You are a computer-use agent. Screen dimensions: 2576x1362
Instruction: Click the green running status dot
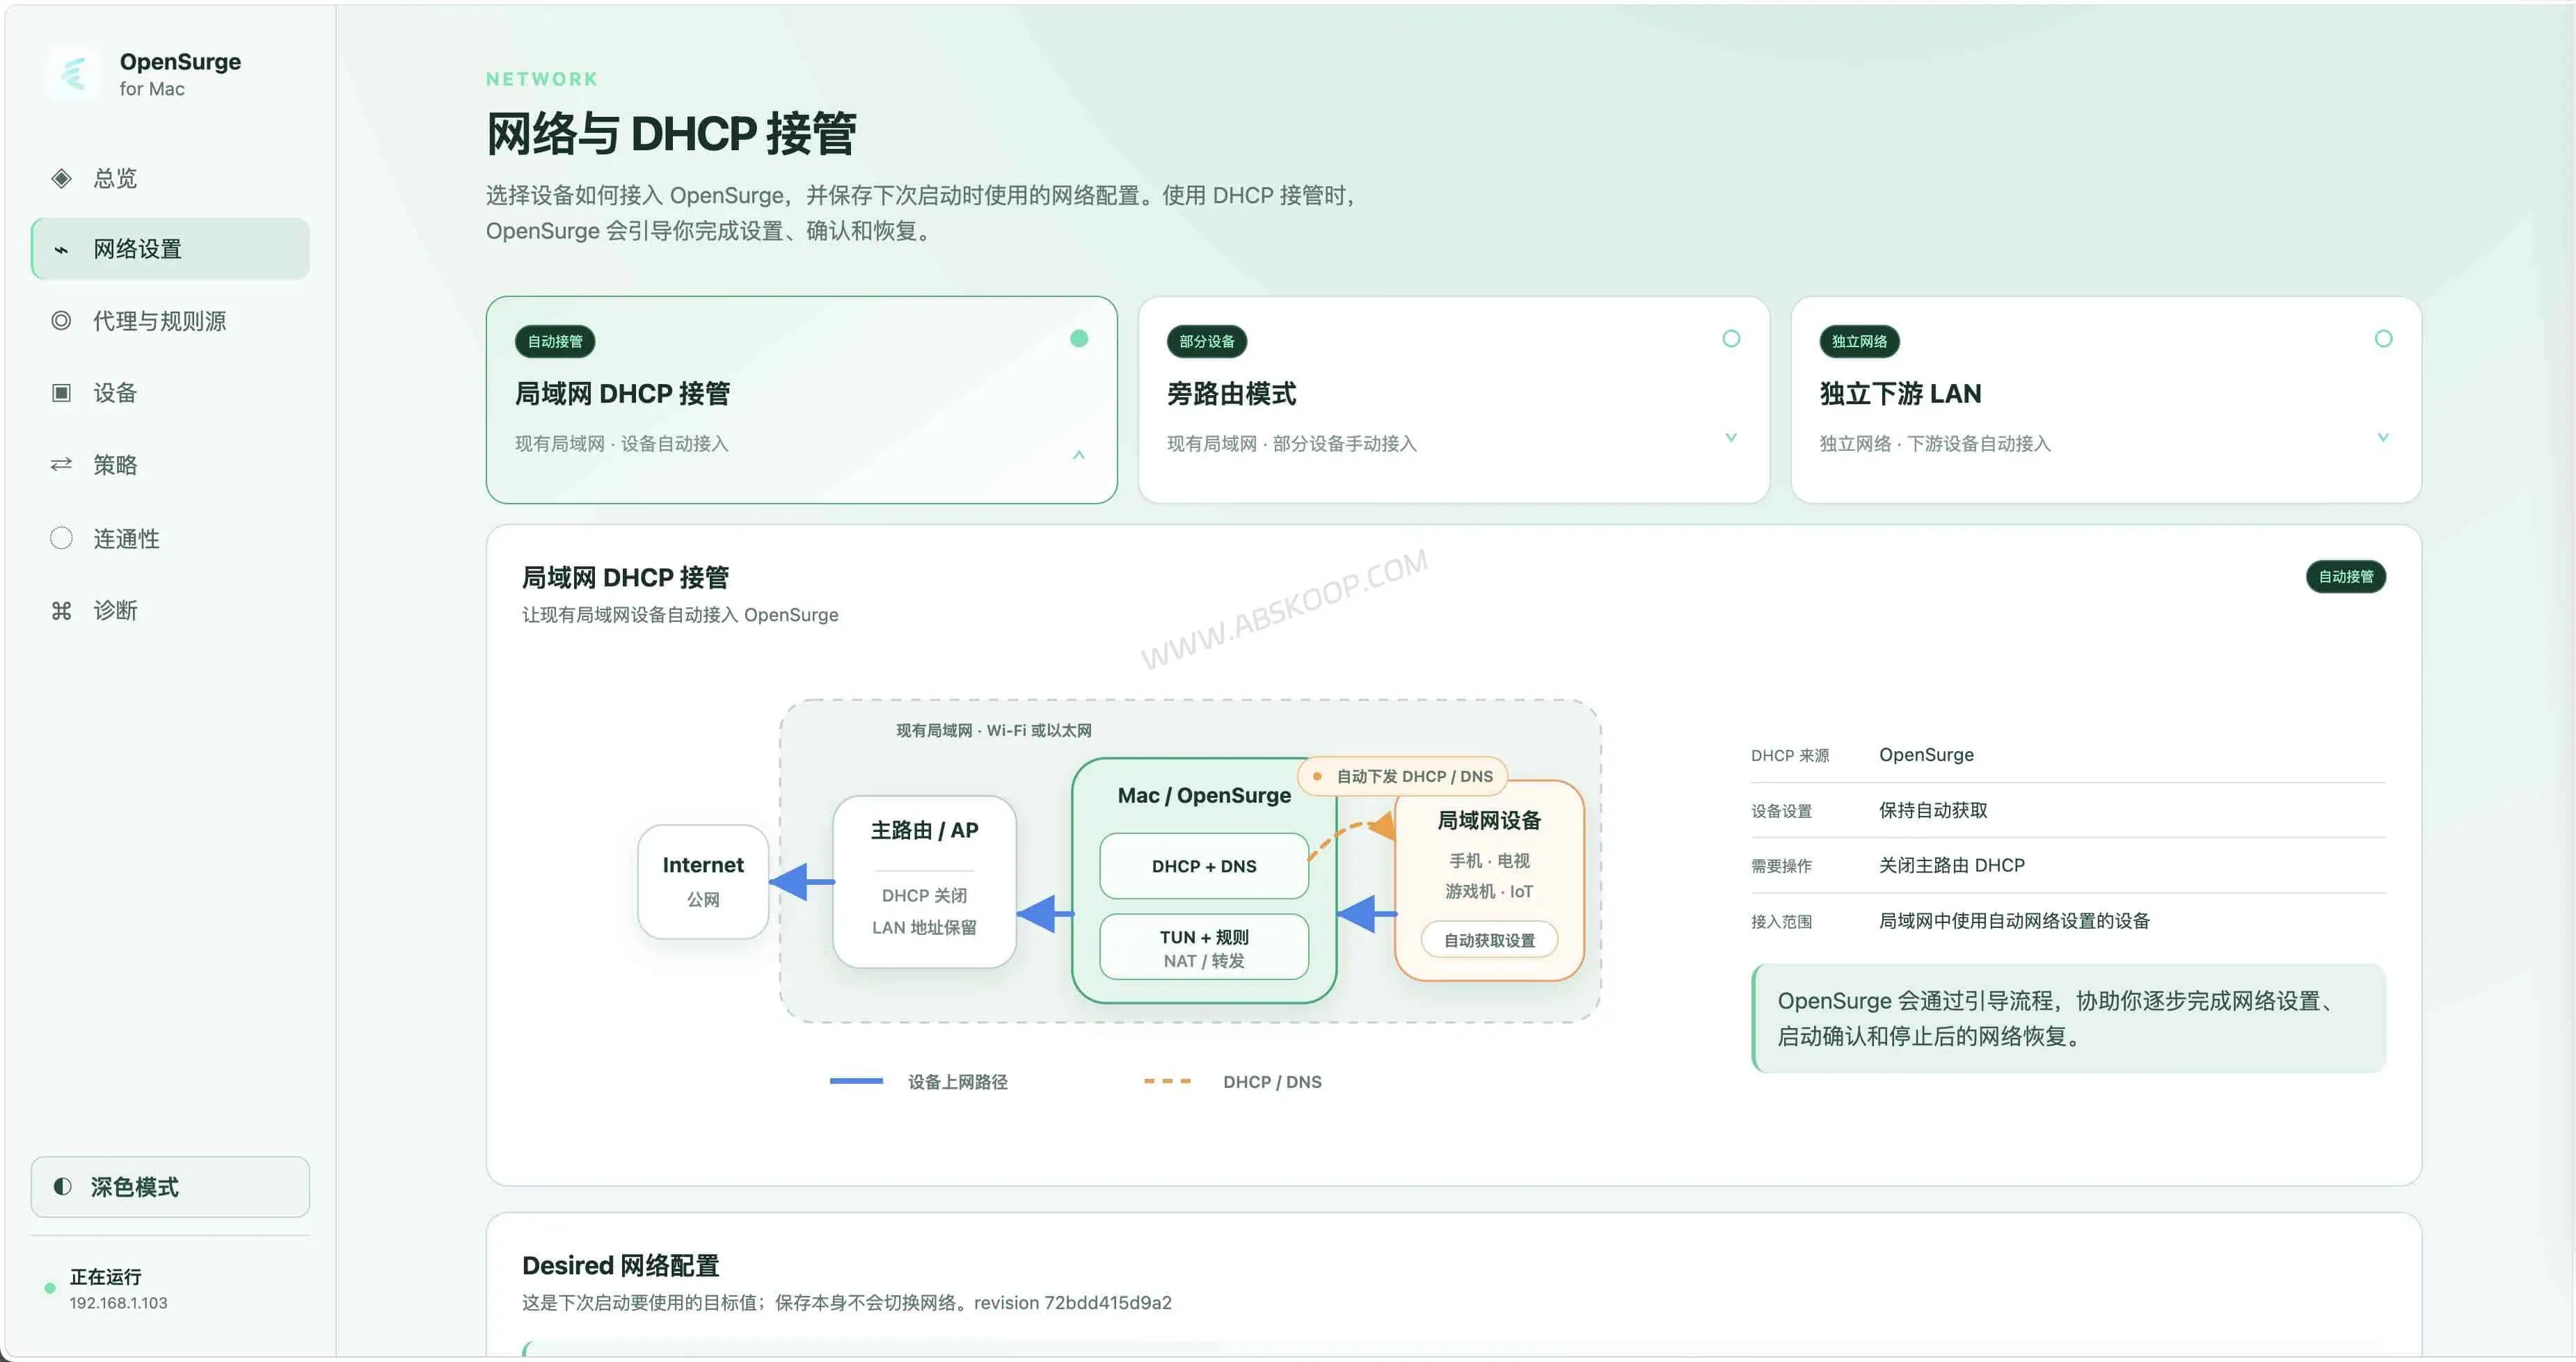[50, 1288]
